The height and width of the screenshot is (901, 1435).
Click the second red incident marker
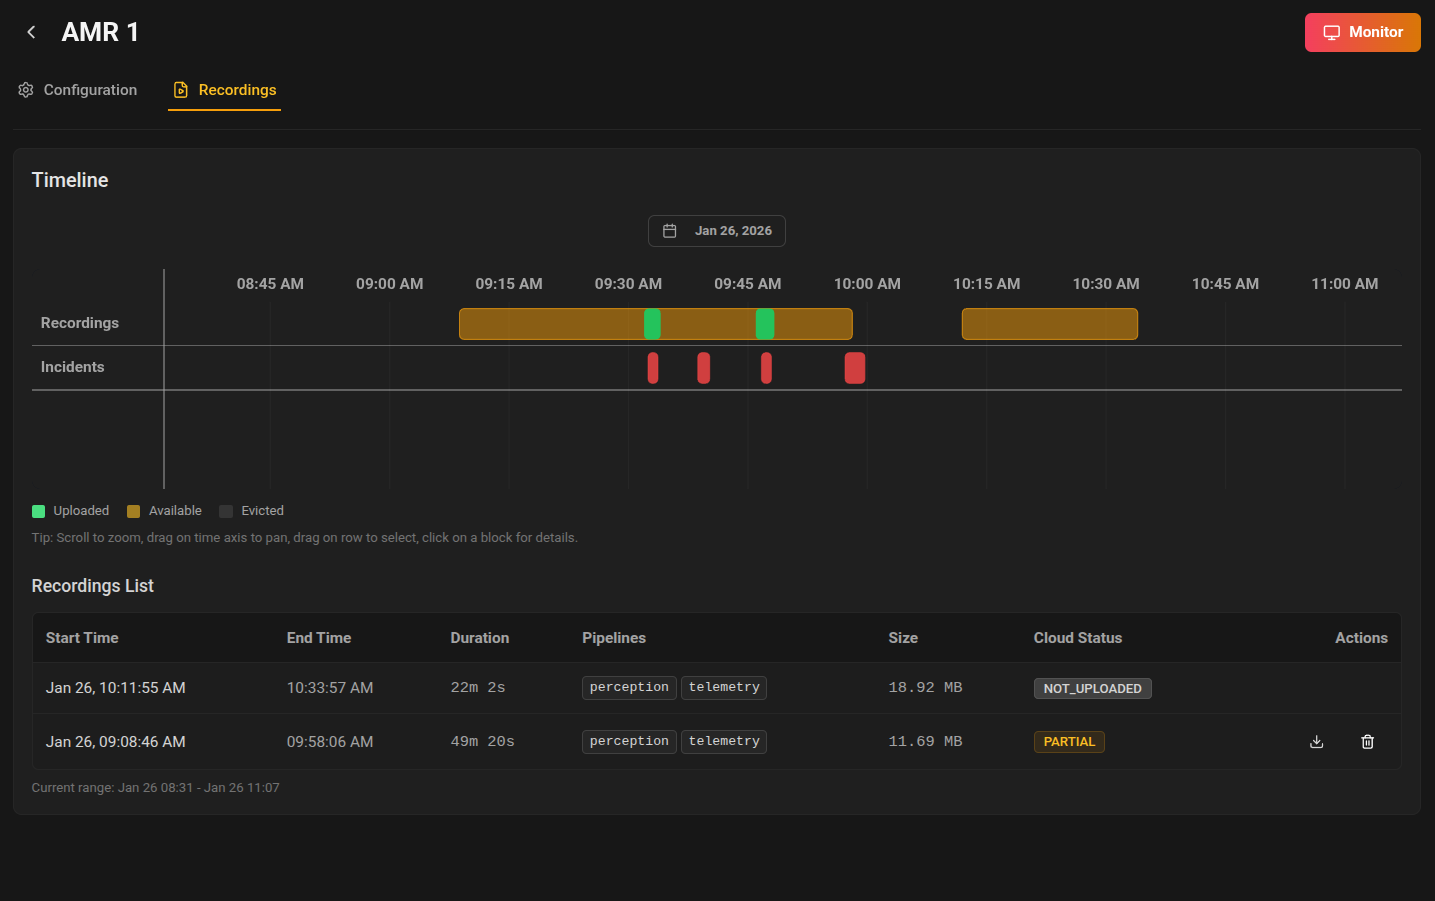(x=704, y=368)
